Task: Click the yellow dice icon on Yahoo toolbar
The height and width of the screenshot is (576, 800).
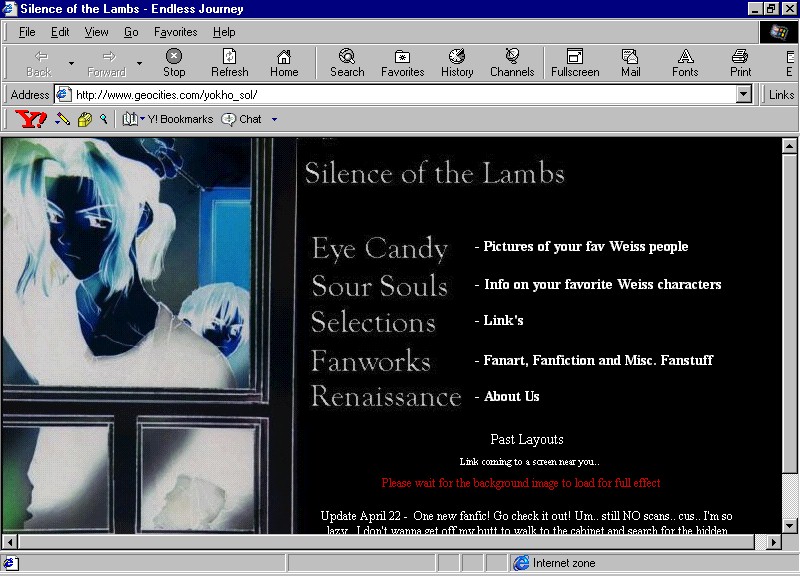Action: coord(85,119)
